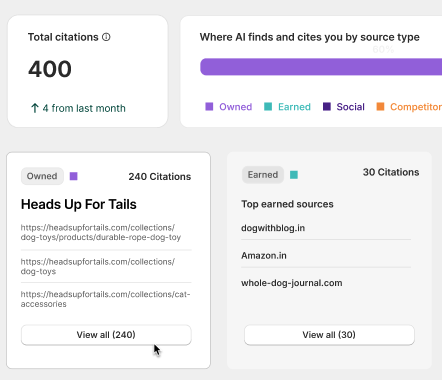442x380 pixels.
Task: Click the Social legend color swatch
Action: coord(327,107)
